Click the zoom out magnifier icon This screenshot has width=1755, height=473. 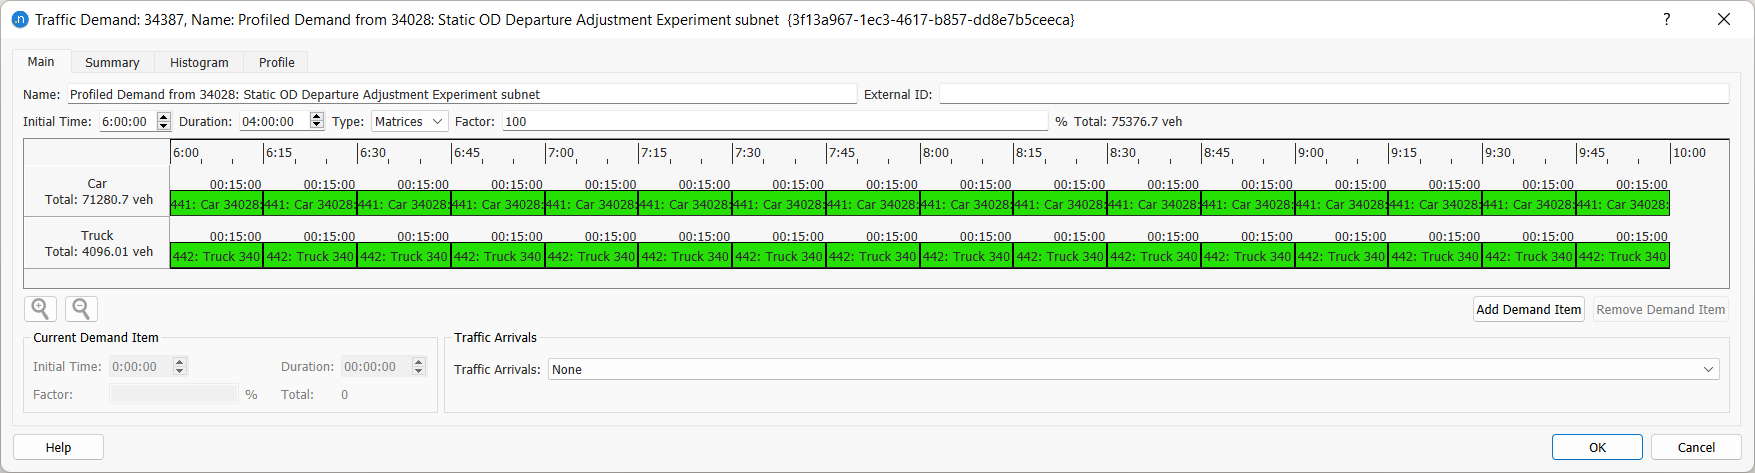[81, 309]
